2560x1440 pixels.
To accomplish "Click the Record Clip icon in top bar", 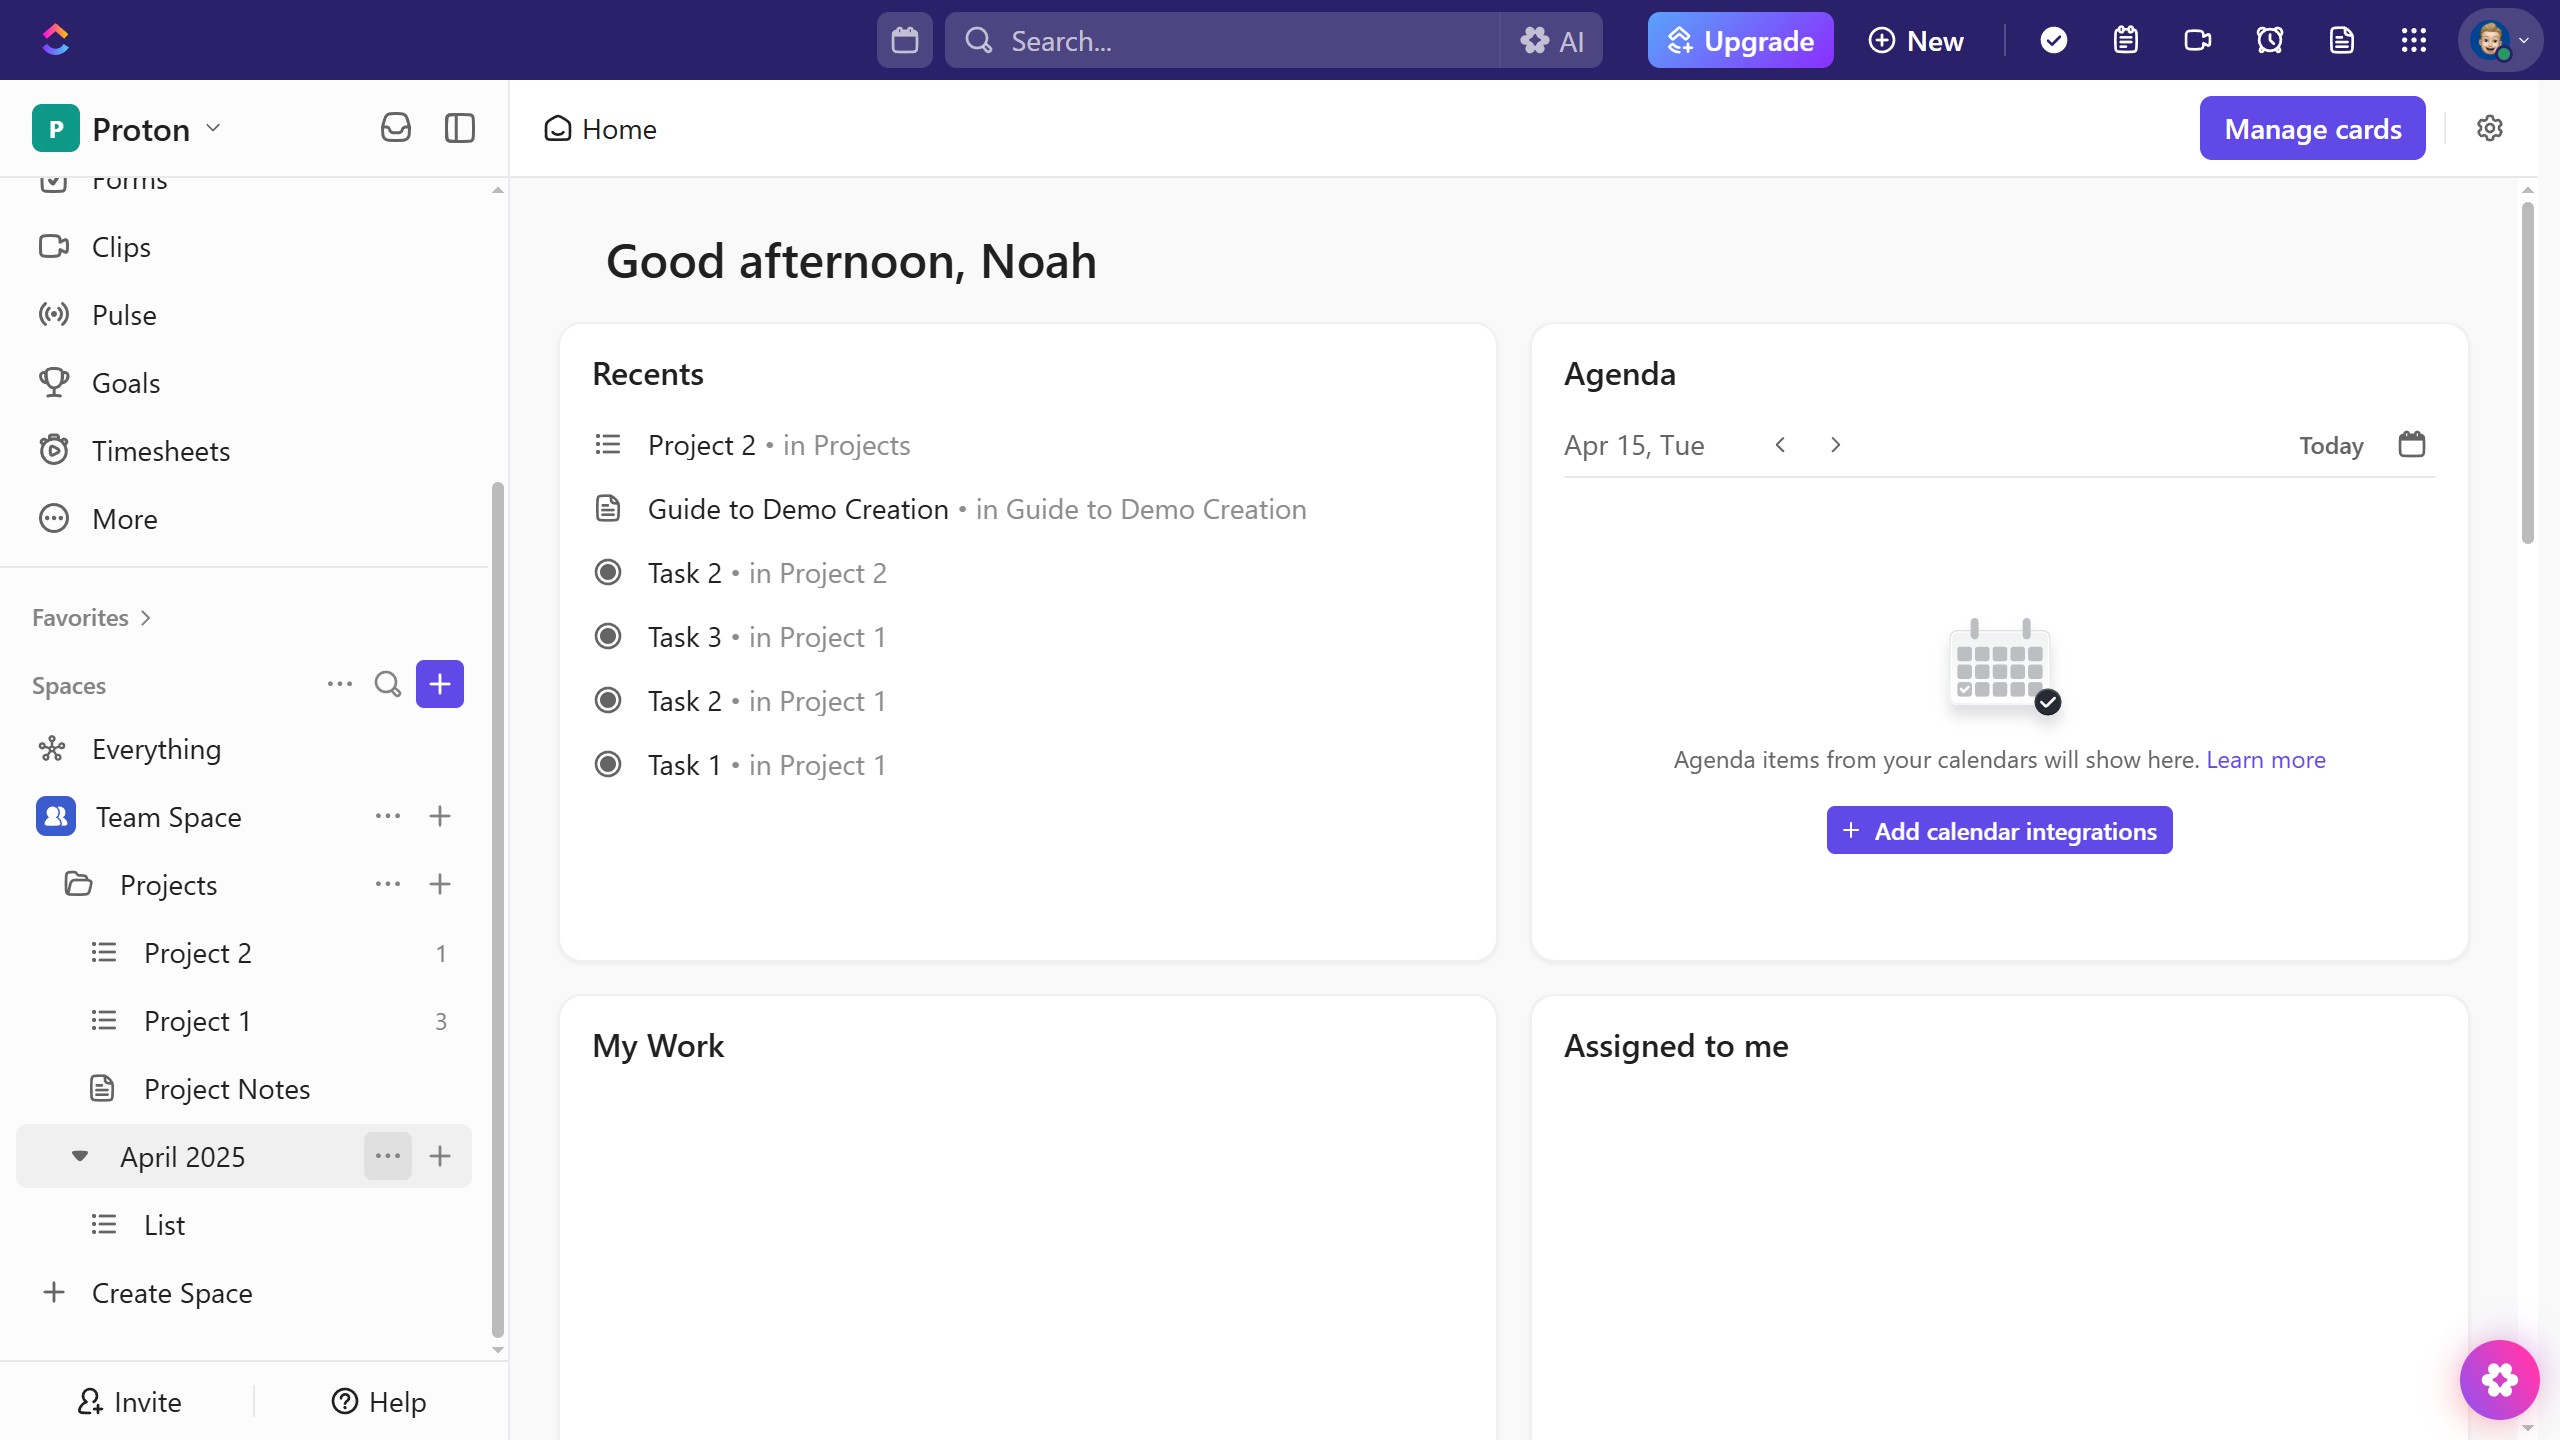I will click(x=2198, y=40).
